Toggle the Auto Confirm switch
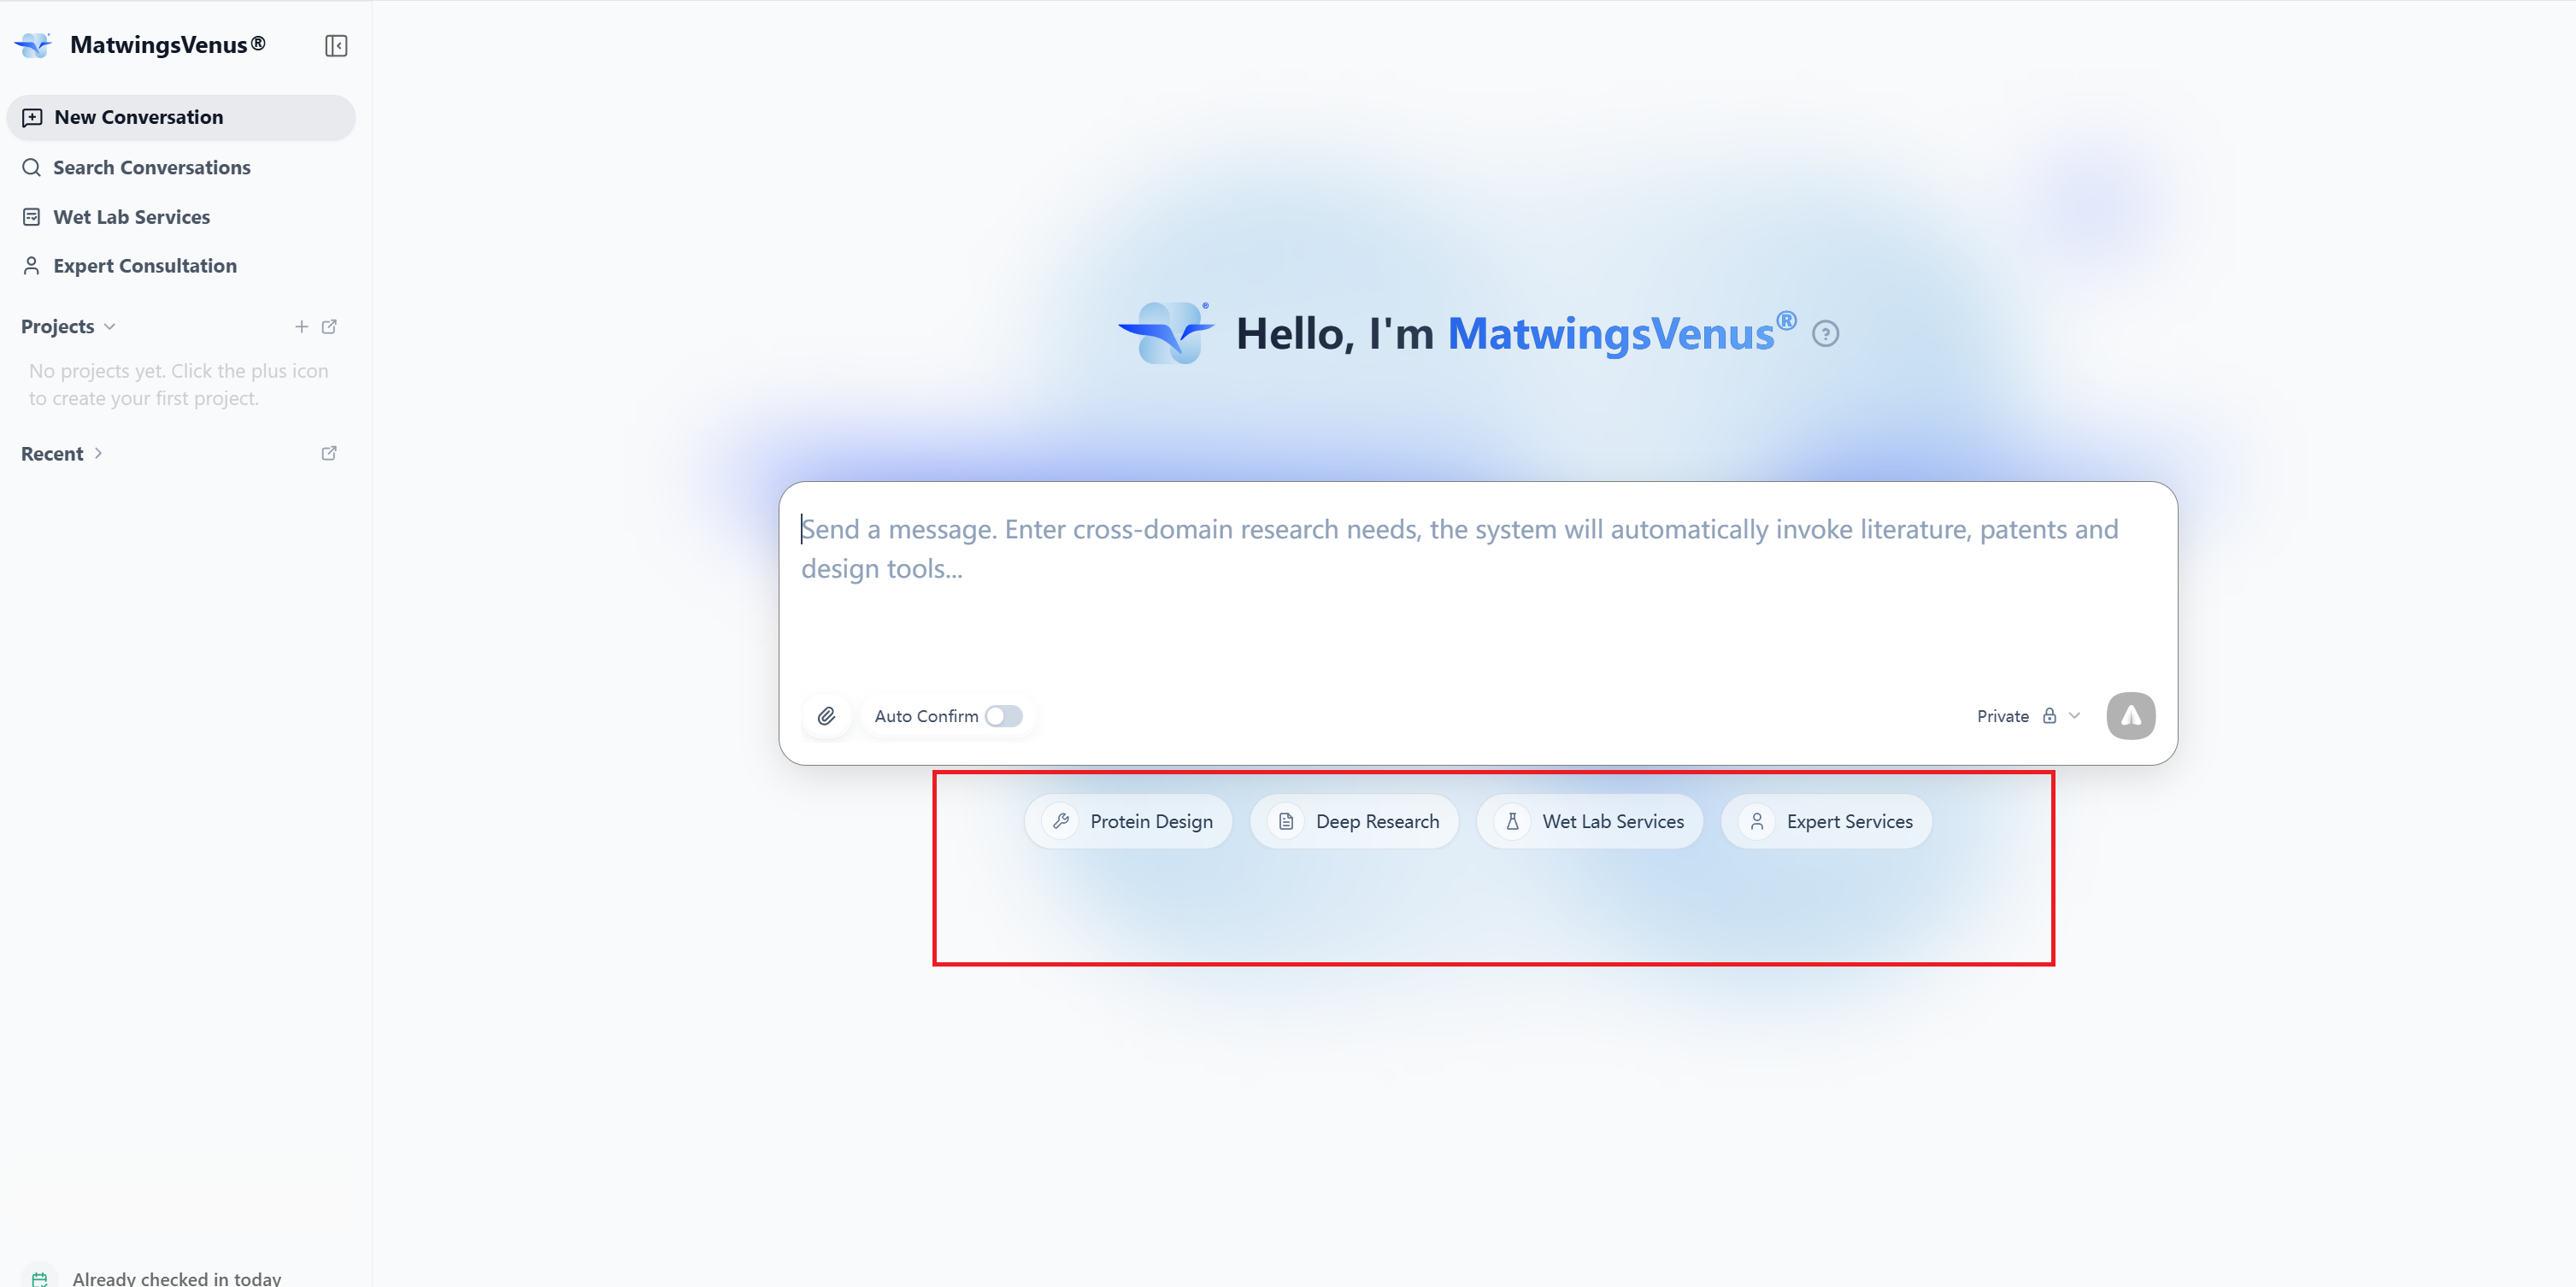 point(1003,716)
